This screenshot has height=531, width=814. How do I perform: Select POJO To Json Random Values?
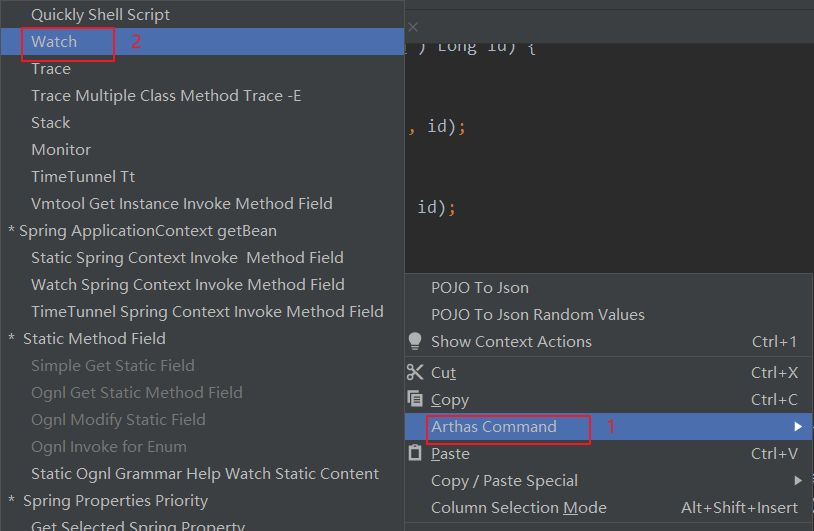[538, 314]
